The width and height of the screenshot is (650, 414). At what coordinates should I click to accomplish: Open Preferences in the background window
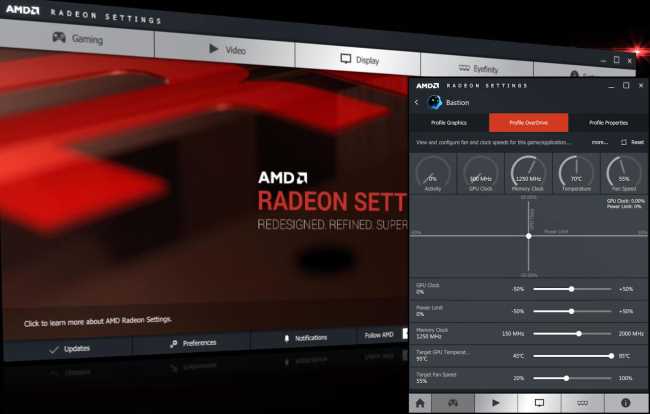click(x=192, y=343)
